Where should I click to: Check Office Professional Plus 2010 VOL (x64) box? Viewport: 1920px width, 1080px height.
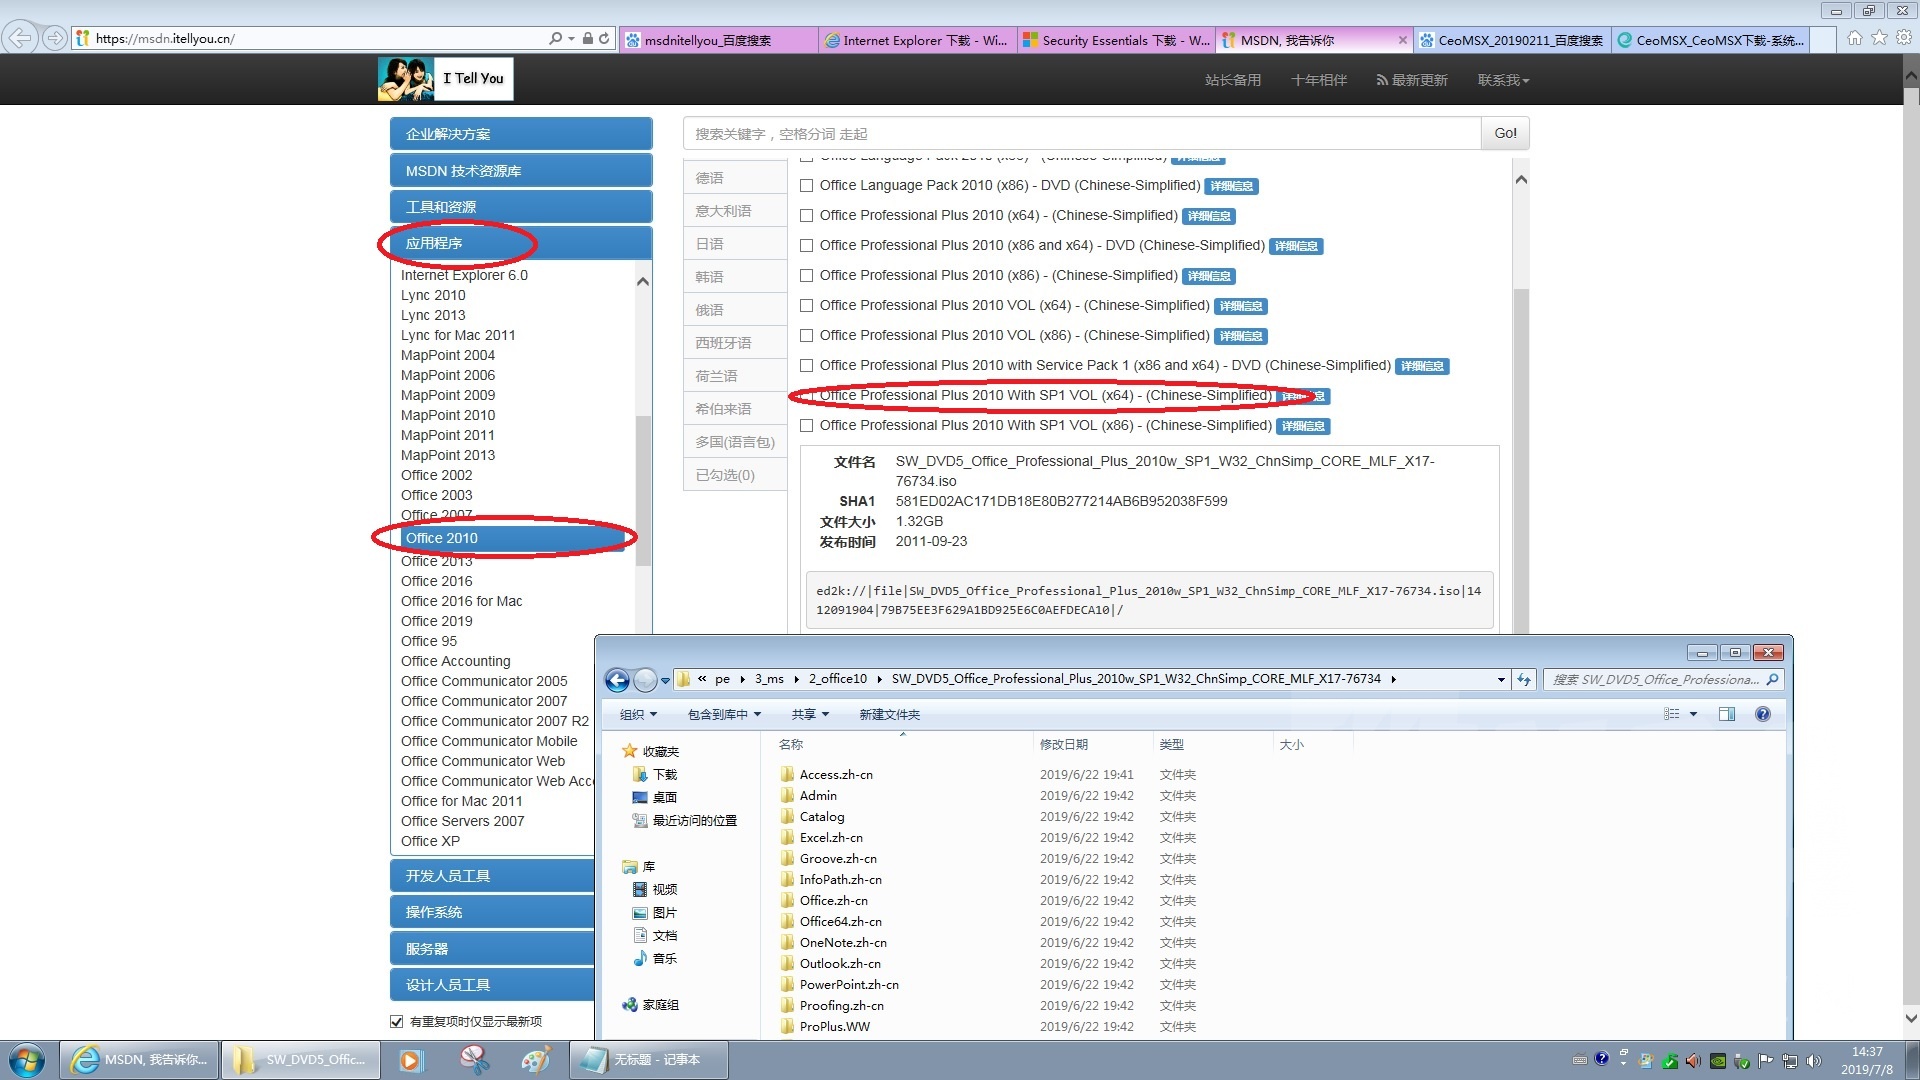coord(806,306)
